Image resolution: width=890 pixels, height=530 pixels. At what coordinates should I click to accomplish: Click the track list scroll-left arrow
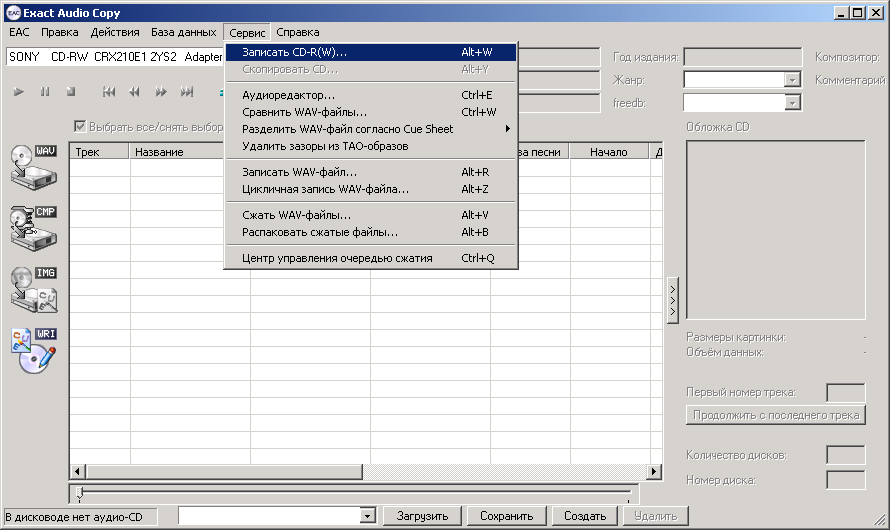pyautogui.click(x=78, y=471)
